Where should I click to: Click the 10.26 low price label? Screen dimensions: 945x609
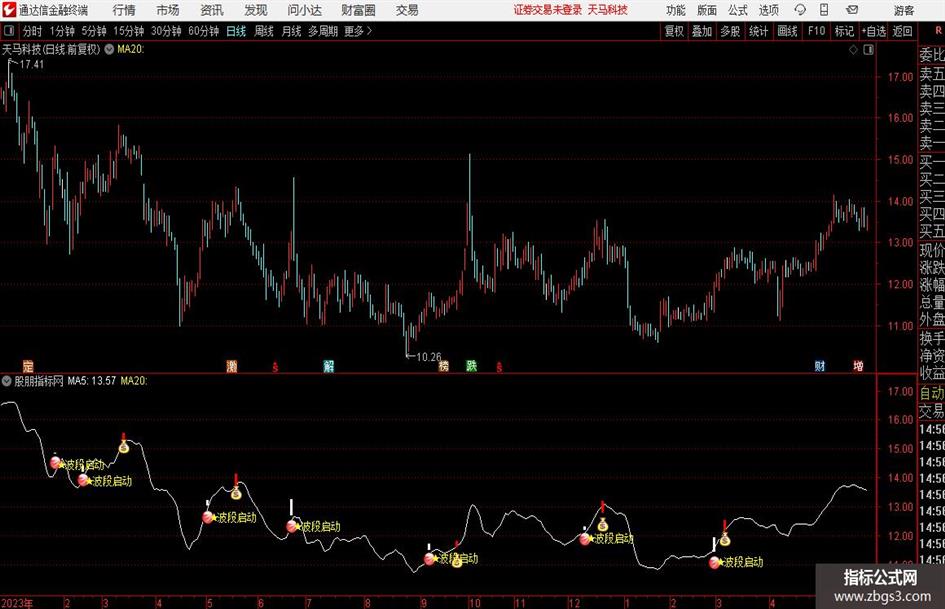point(429,357)
